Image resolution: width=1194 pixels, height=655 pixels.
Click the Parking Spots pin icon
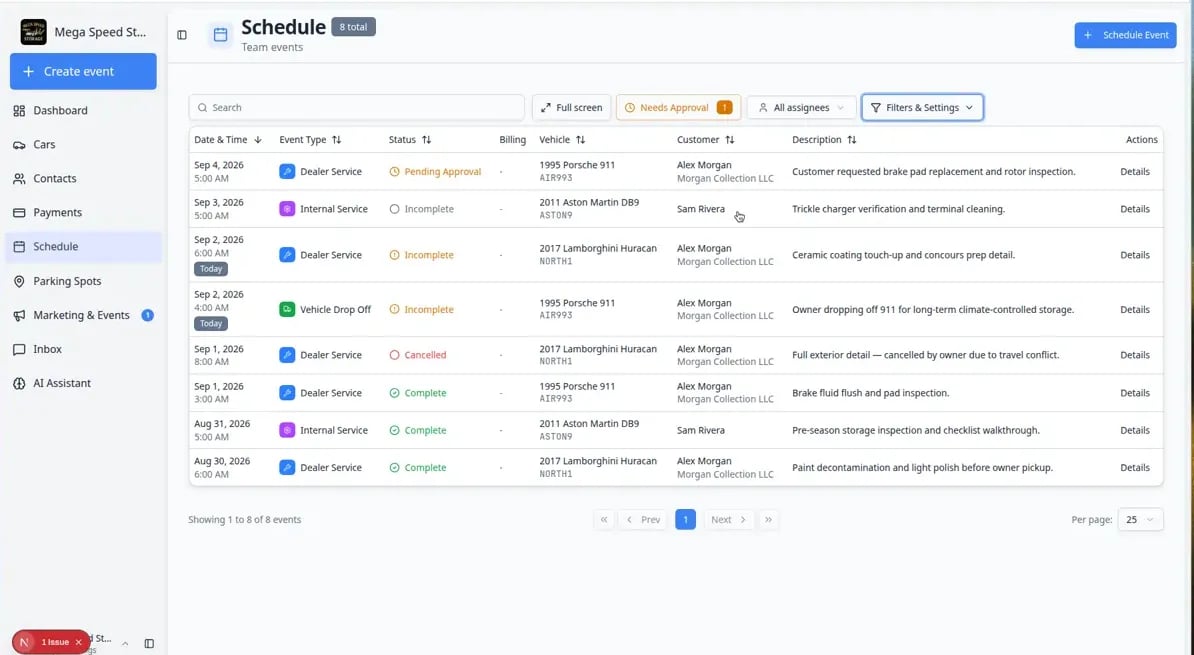19,281
